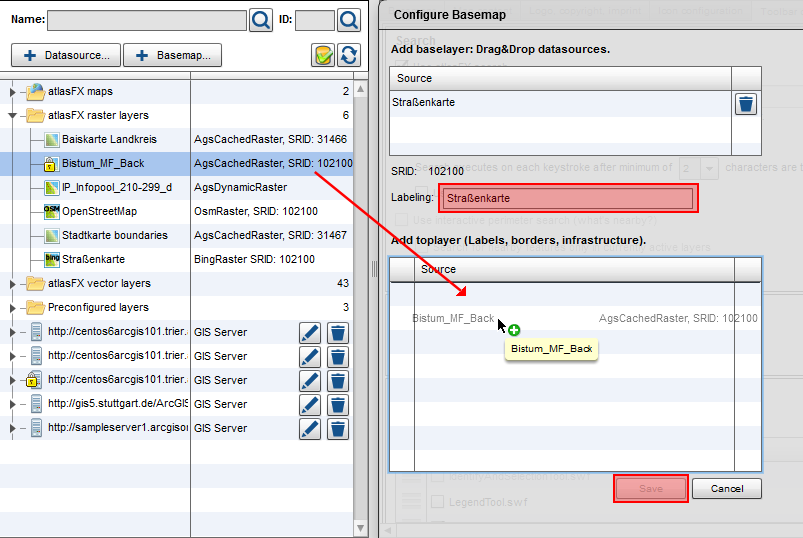Click the search icon beside ID field
The height and width of the screenshot is (538, 803).
click(348, 20)
